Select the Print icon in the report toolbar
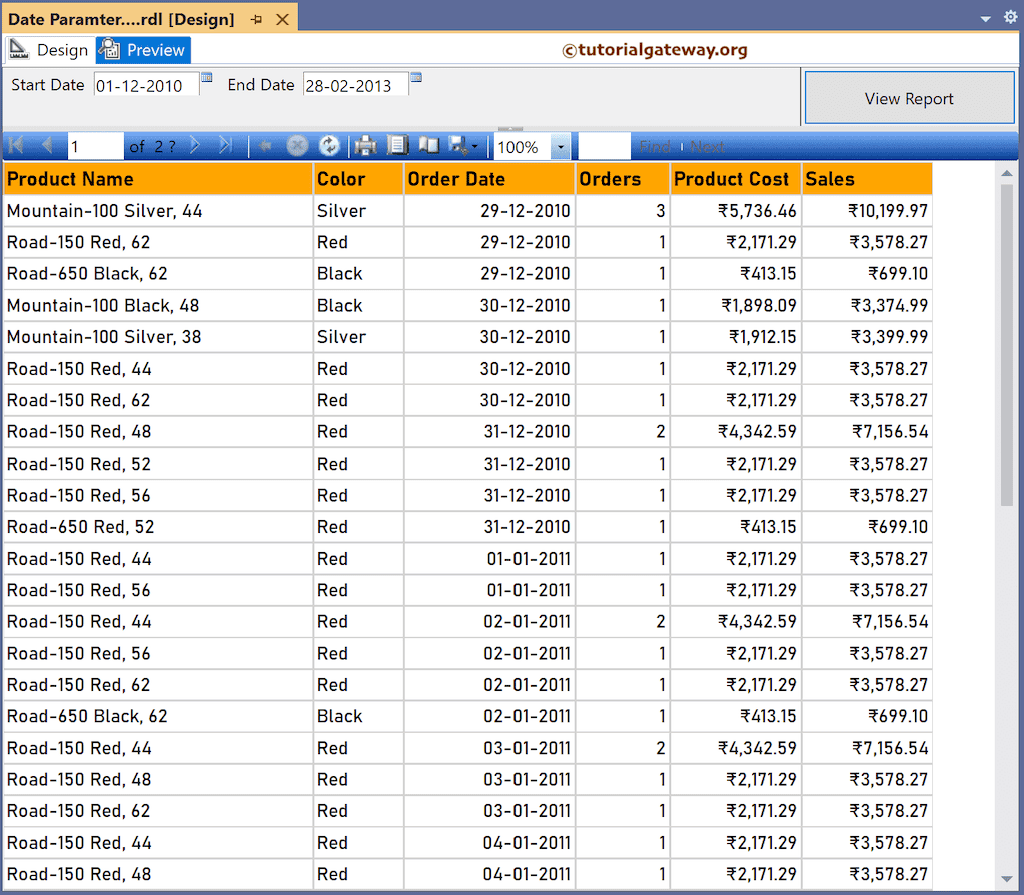The width and height of the screenshot is (1024, 895). click(x=364, y=146)
